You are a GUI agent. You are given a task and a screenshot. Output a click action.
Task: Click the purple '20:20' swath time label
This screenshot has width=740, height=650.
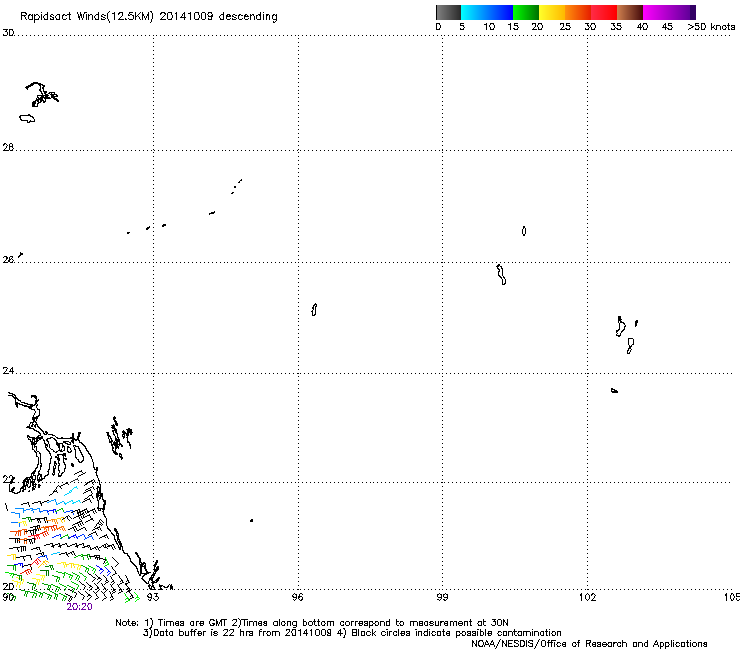[x=79, y=607]
